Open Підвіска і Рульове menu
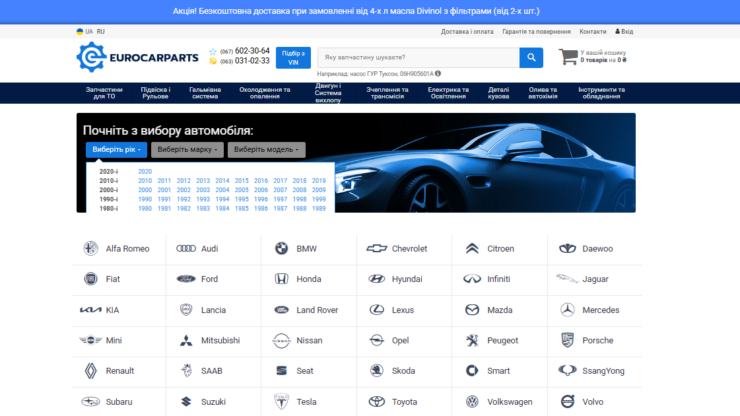This screenshot has height=416, width=740. [155, 93]
